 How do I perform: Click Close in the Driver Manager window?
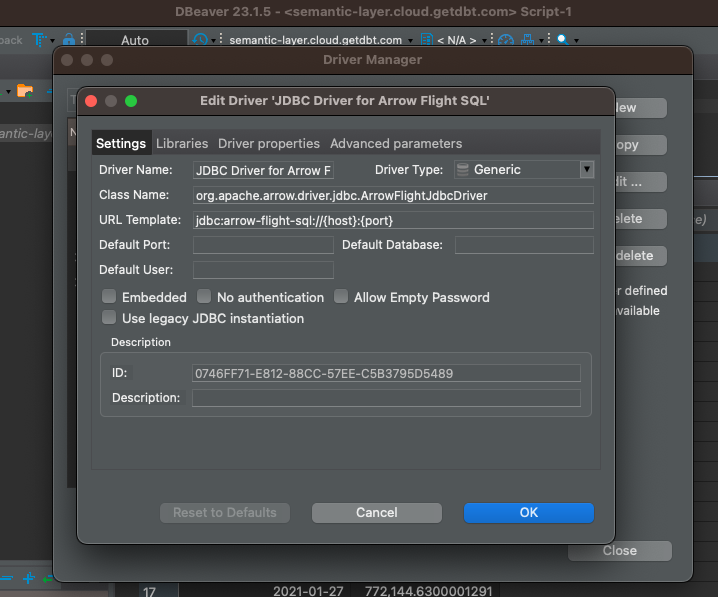coord(620,550)
